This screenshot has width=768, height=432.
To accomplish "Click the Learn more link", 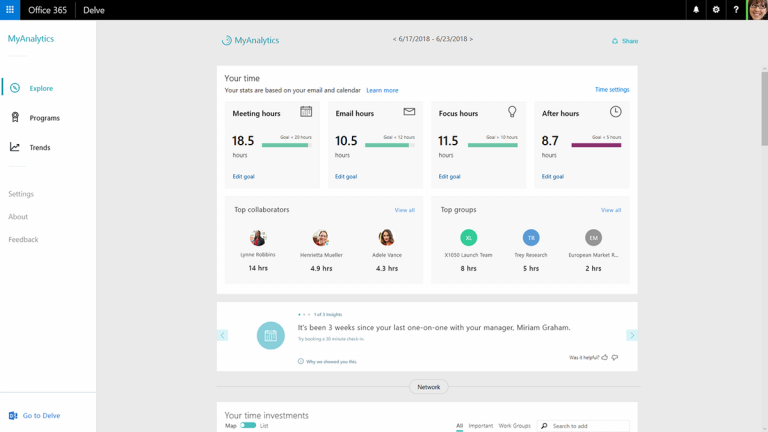I will tap(382, 91).
